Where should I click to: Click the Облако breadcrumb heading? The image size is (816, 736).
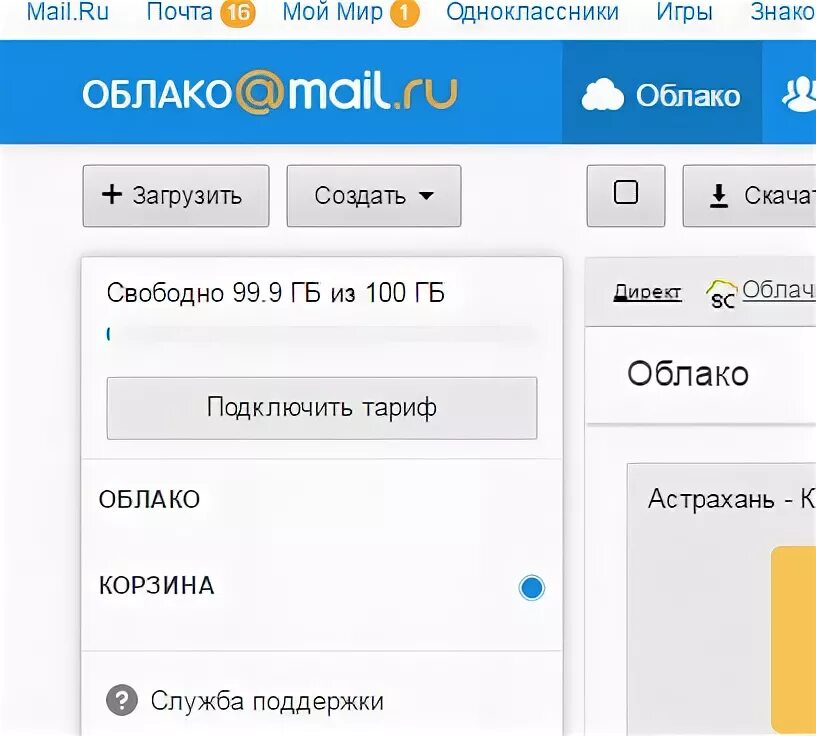[687, 374]
